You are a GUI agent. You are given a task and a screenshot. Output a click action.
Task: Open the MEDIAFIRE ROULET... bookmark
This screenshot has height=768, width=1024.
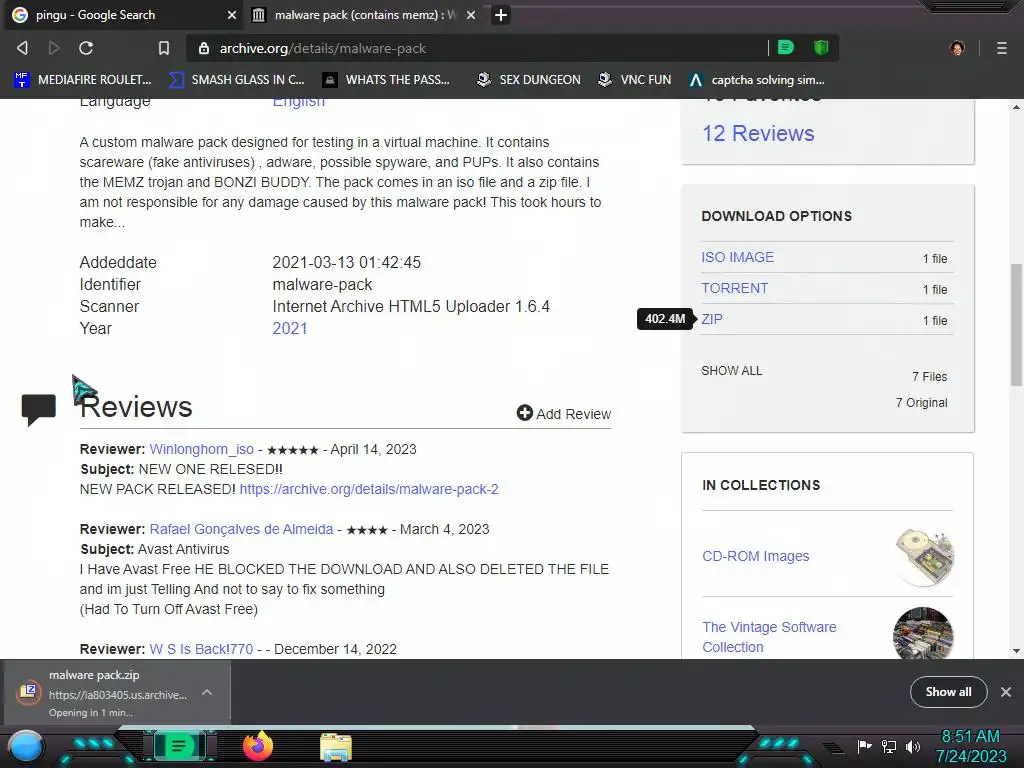tap(83, 80)
